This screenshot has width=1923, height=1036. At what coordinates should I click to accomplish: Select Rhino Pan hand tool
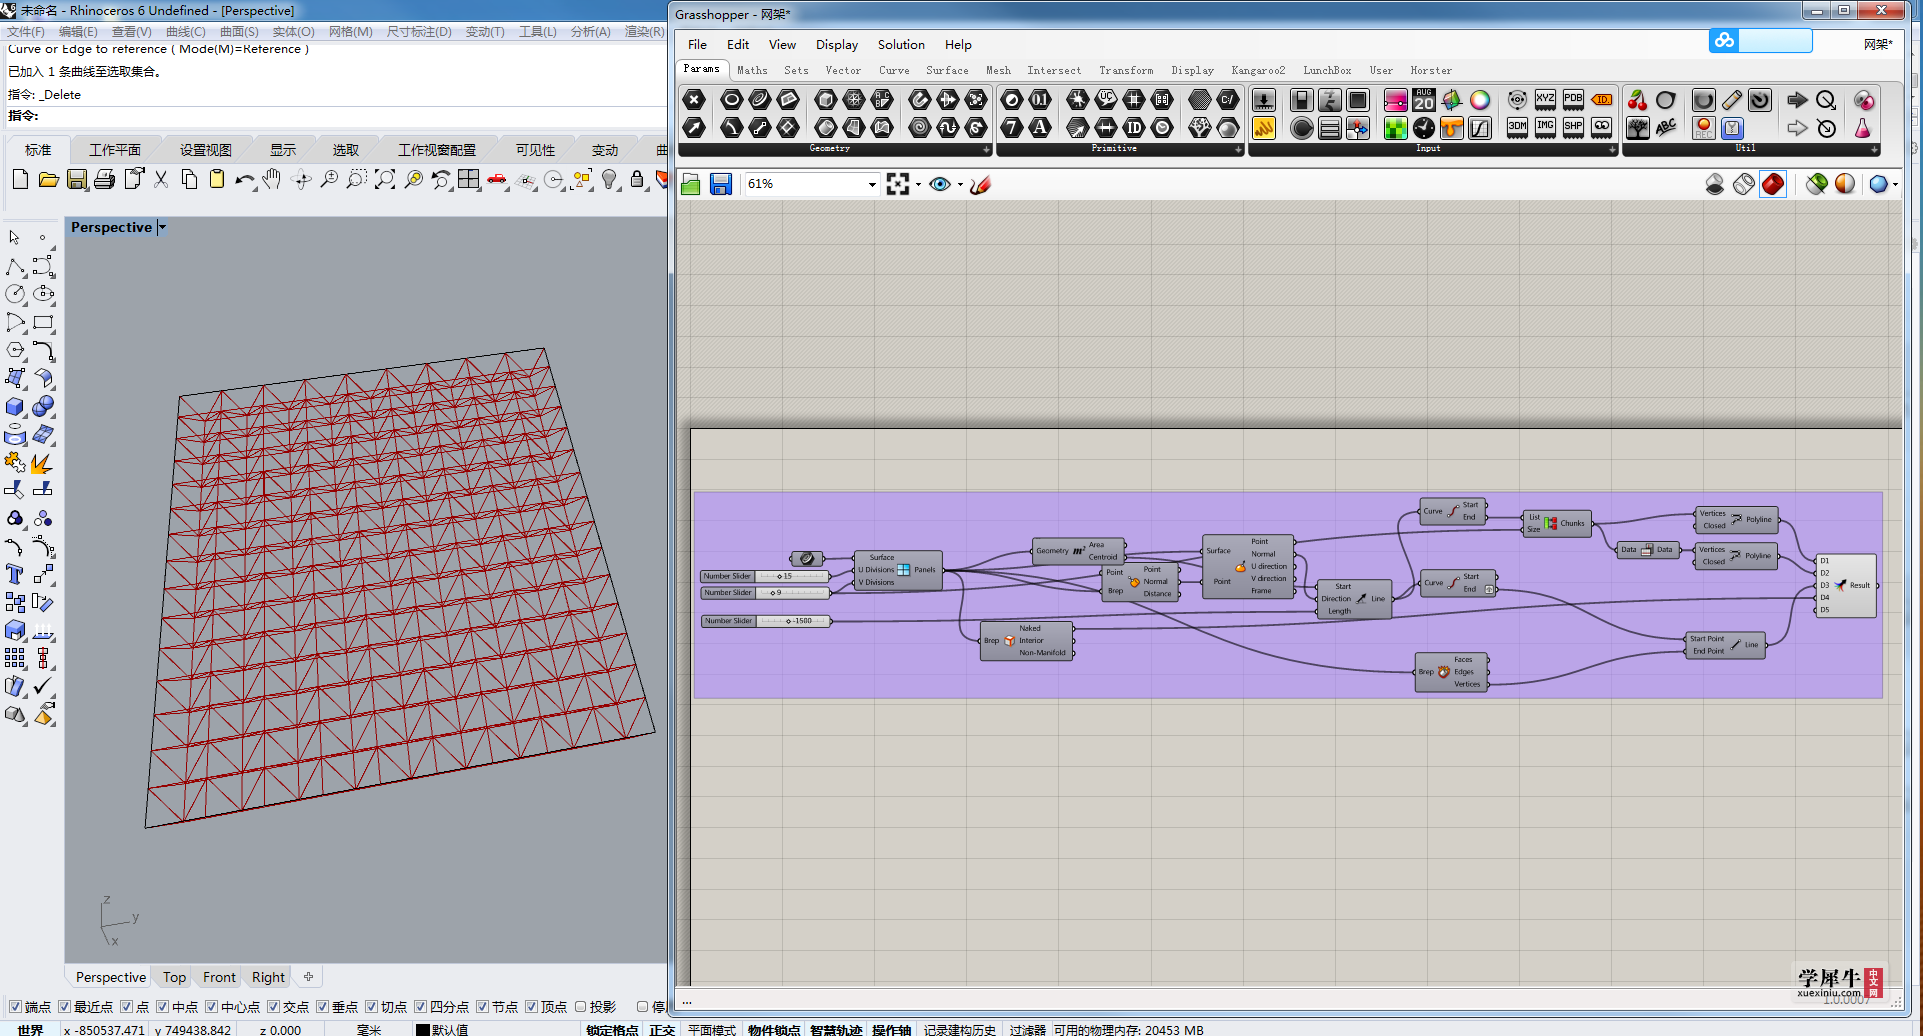tap(272, 179)
